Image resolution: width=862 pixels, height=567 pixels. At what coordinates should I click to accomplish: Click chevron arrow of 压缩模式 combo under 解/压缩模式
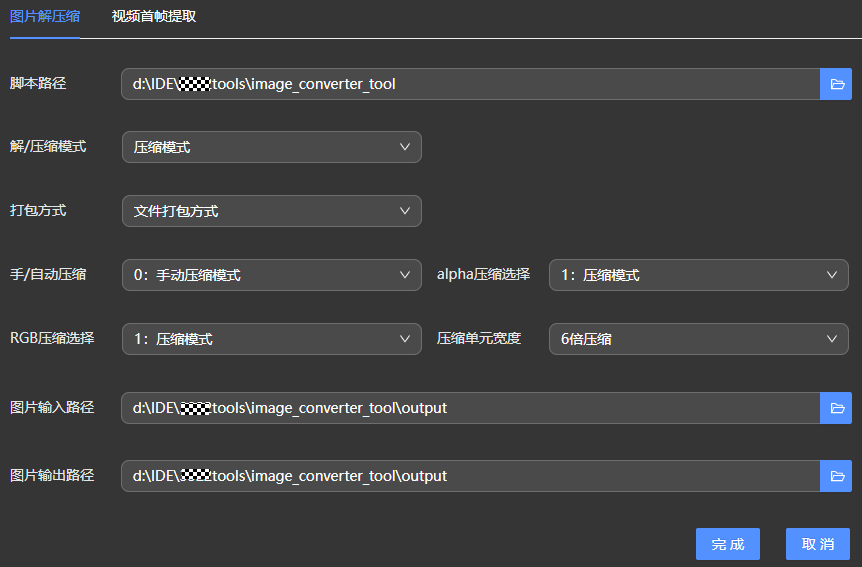coord(405,147)
